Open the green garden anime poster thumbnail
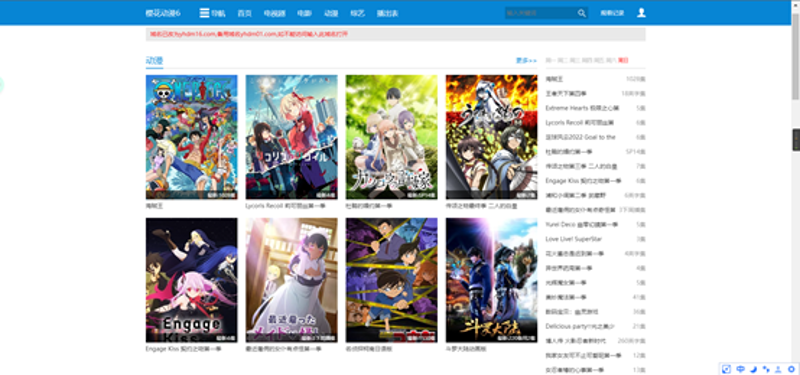The width and height of the screenshot is (800, 375). pos(391,137)
